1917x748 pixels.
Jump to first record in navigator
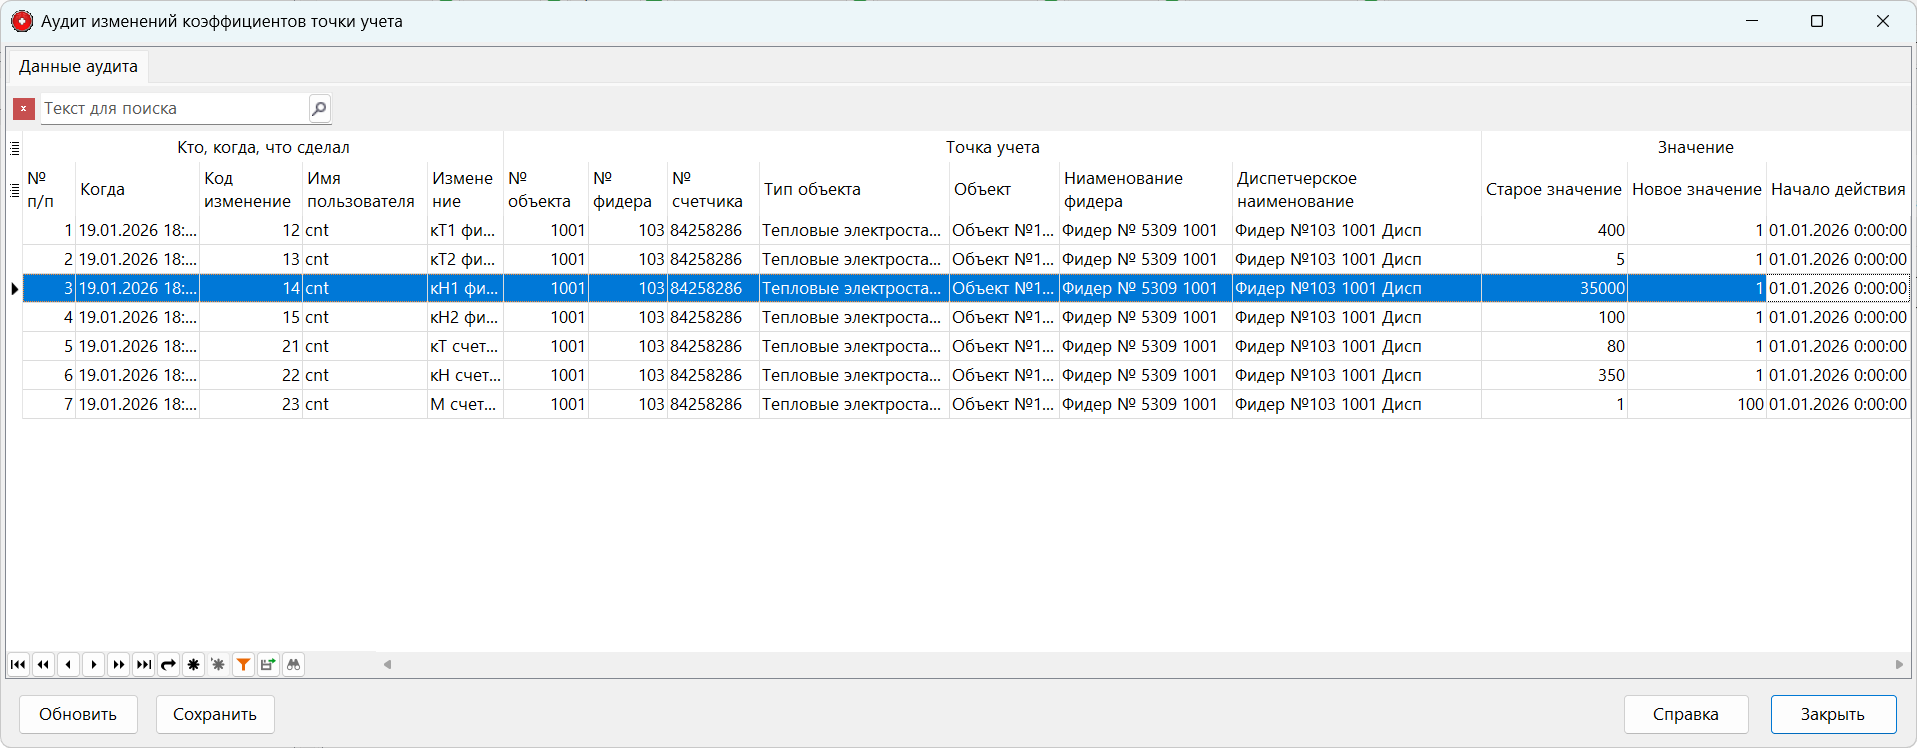[18, 665]
